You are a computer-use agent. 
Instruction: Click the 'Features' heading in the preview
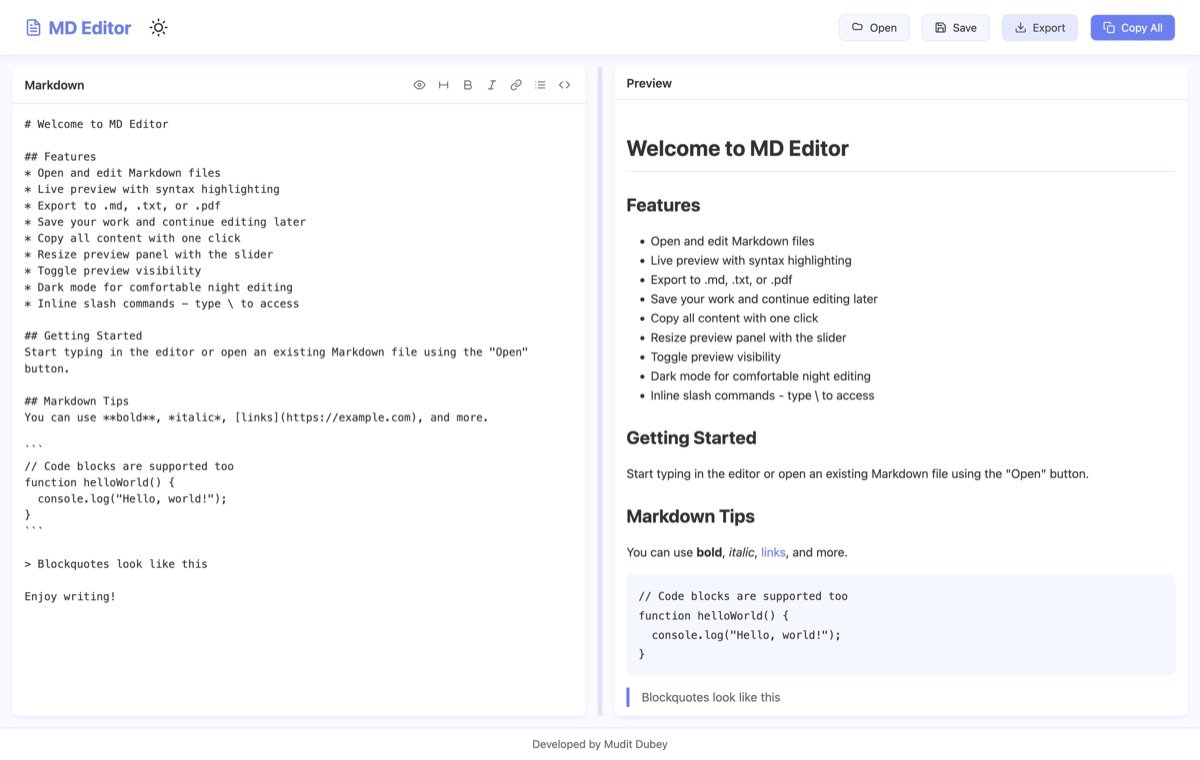click(663, 206)
